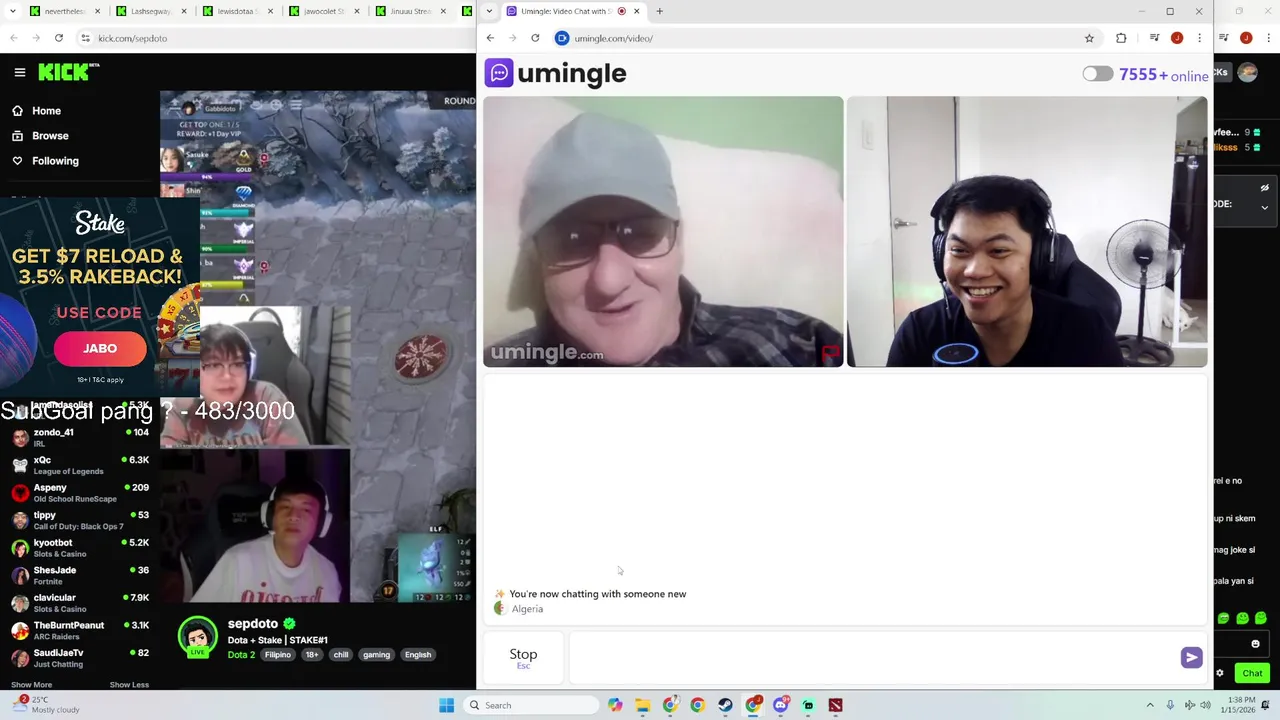
Task: Select the Filipino tag
Action: [278, 655]
